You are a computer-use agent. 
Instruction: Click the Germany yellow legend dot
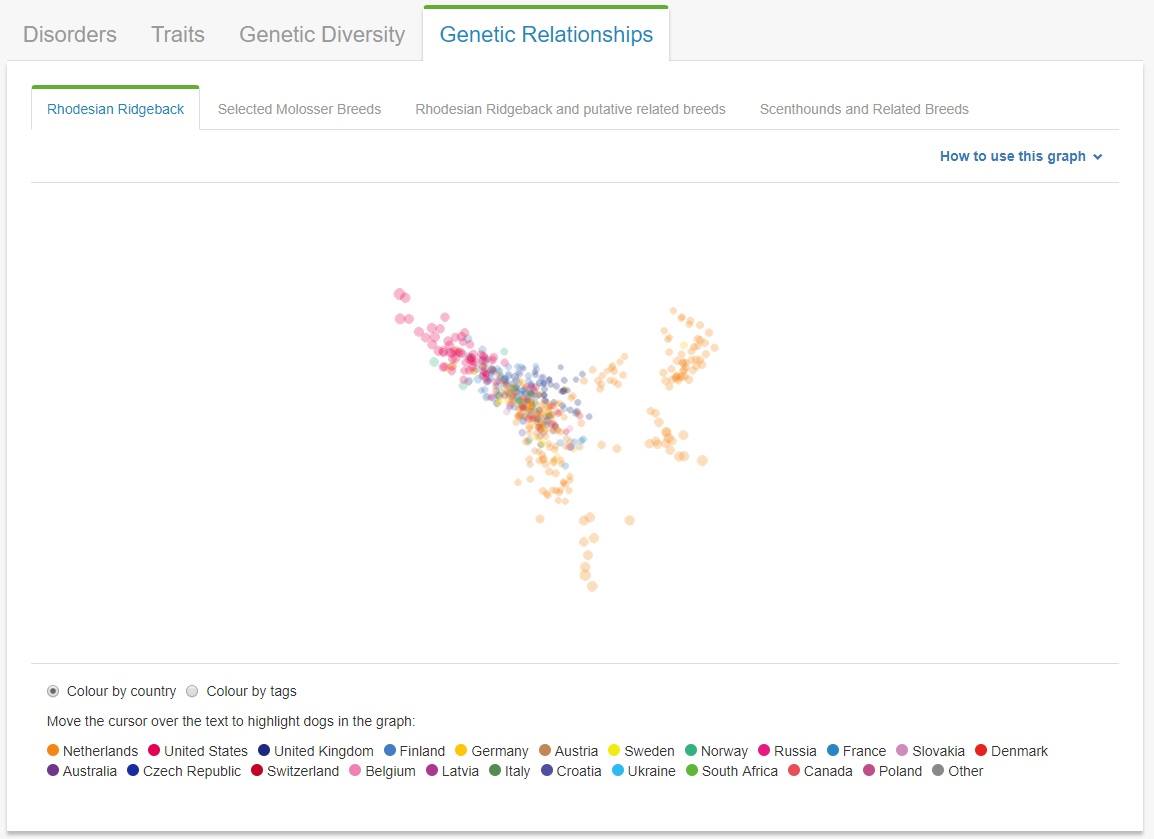click(x=461, y=750)
